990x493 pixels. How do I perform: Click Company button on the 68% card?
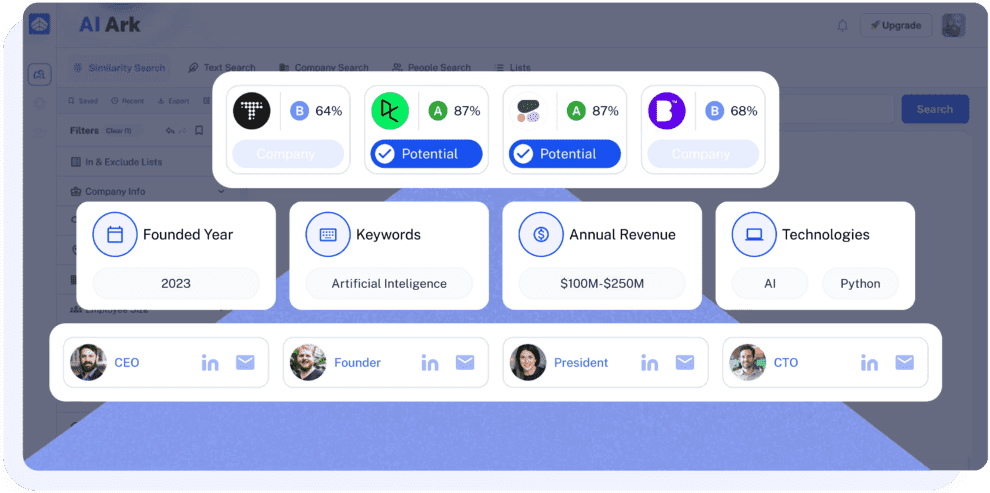(703, 154)
